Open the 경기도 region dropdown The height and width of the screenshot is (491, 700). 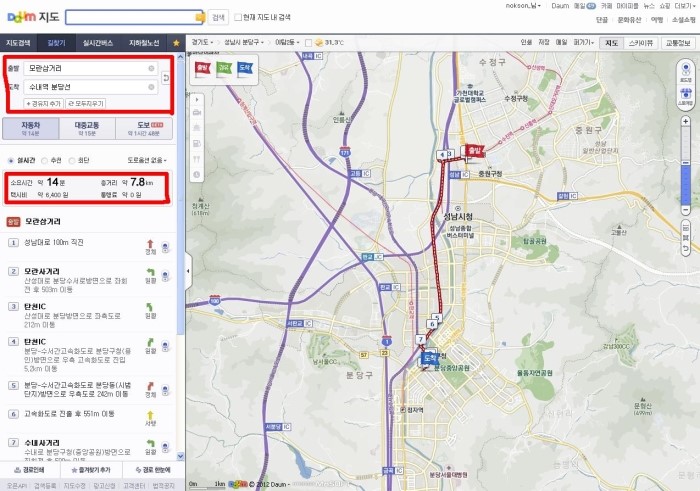(202, 42)
